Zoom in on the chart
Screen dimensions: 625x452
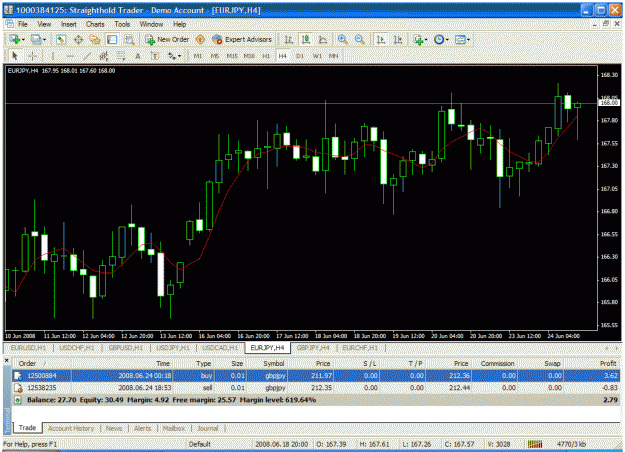[x=342, y=39]
